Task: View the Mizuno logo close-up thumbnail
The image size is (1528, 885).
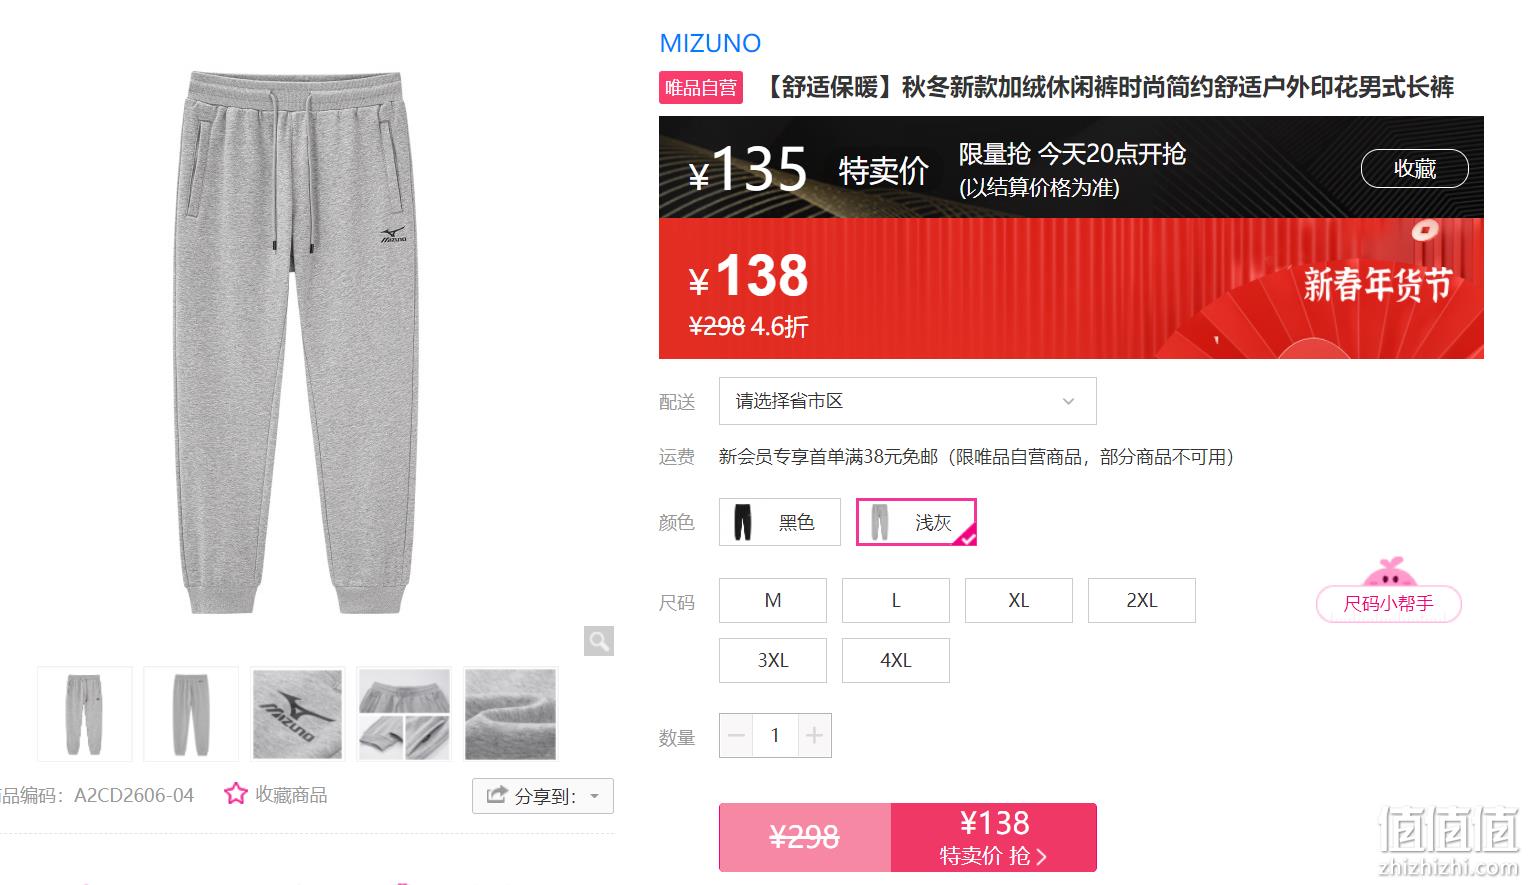Action: pos(297,714)
